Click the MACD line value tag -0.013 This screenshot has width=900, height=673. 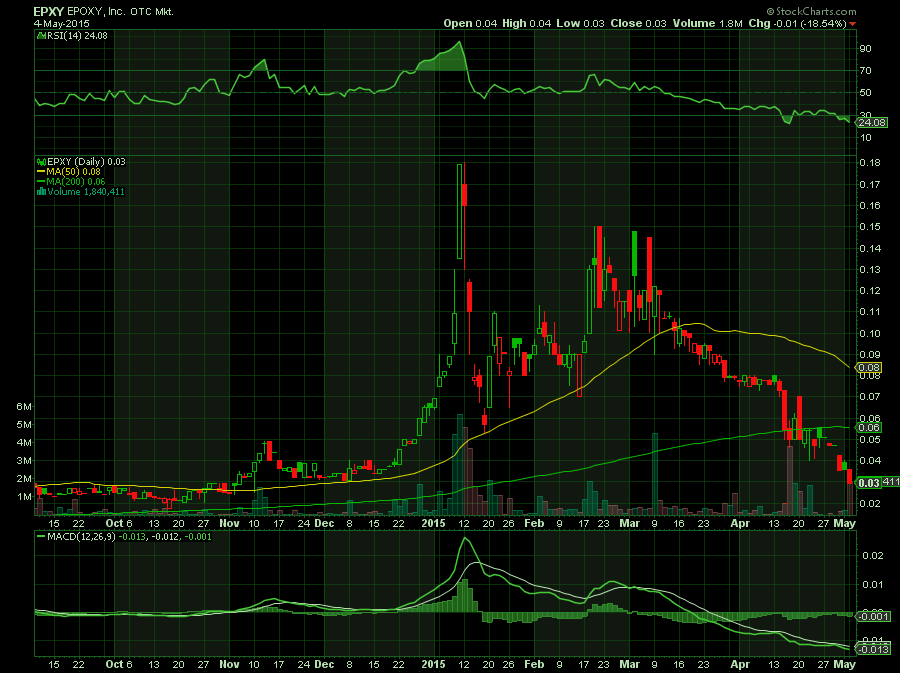(x=872, y=649)
